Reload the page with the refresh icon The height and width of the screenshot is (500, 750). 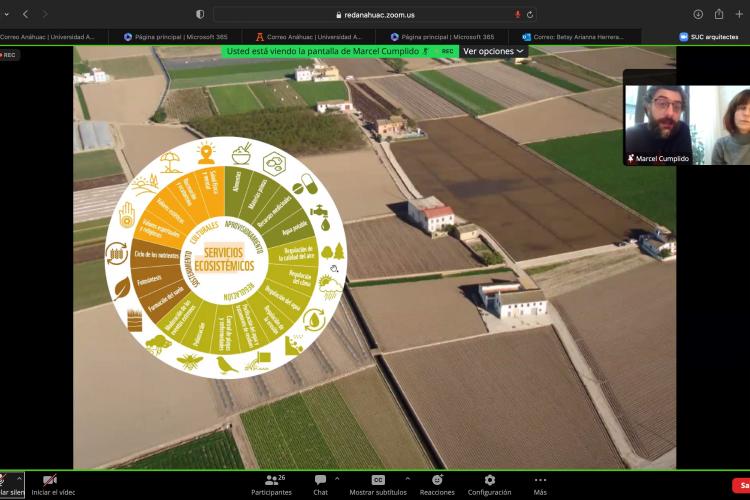coord(529,15)
